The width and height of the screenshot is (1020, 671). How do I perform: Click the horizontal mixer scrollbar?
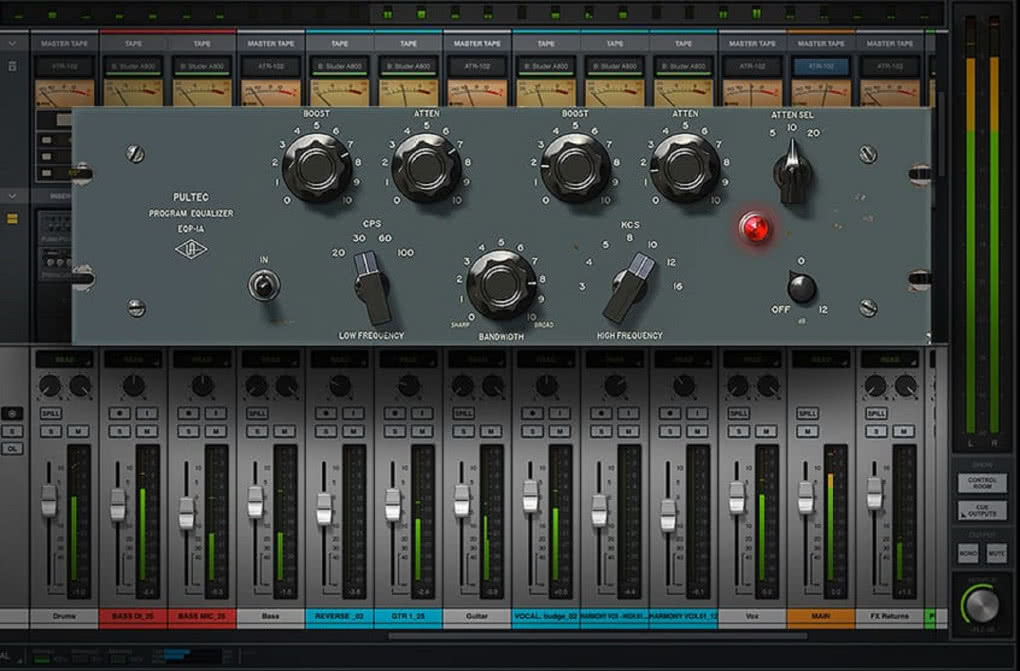click(598, 636)
